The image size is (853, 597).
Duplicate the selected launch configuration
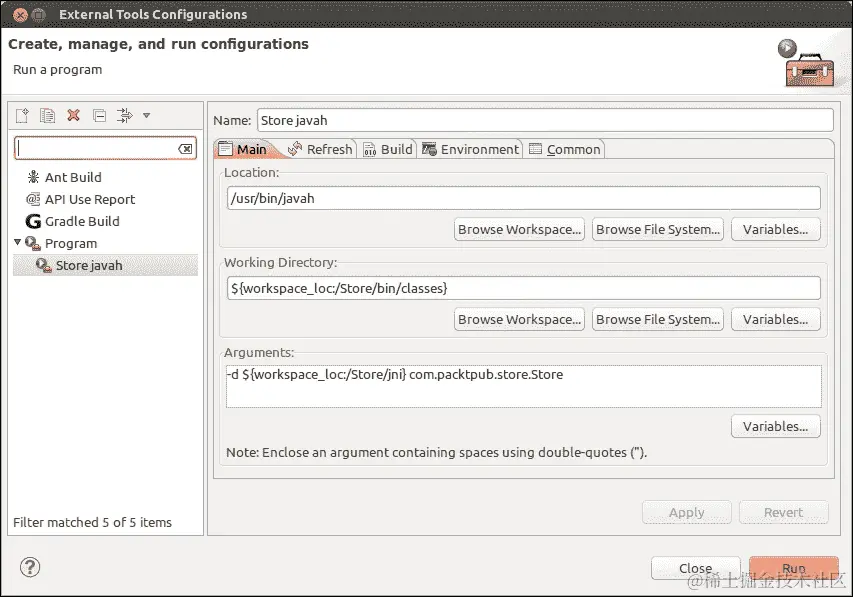pyautogui.click(x=47, y=115)
